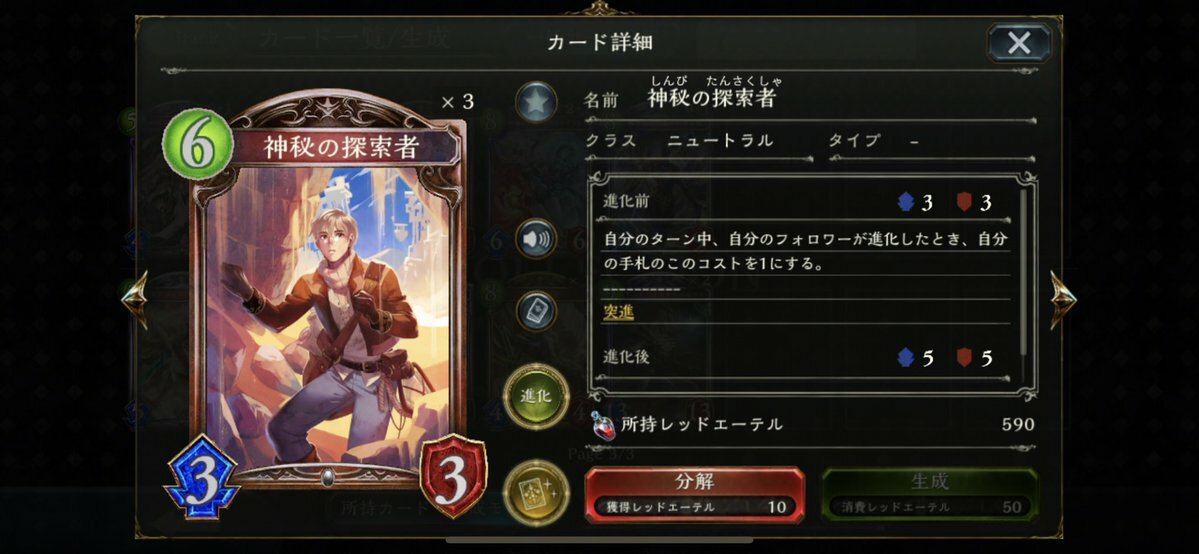Click the 分解 liquefy button
The height and width of the screenshot is (554, 1199).
coord(694,494)
